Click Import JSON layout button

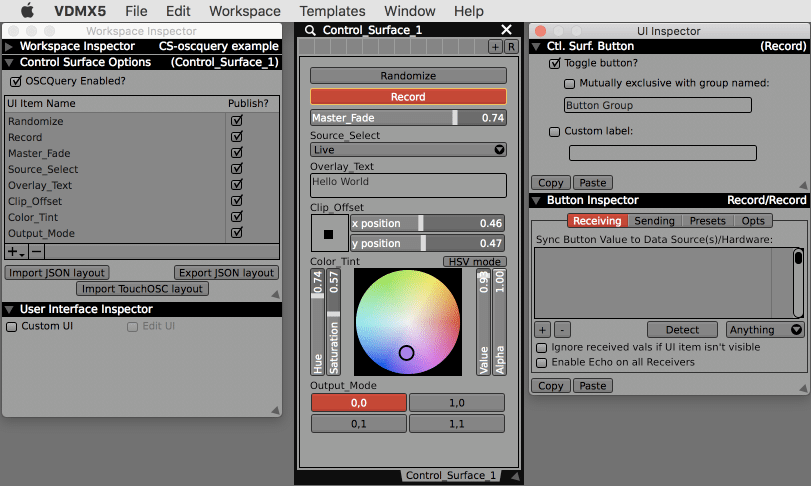[x=57, y=273]
